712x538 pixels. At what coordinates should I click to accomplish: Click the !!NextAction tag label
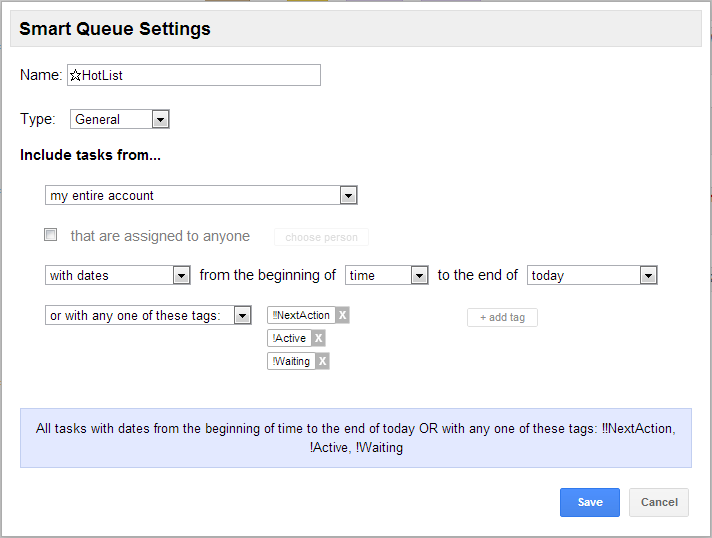point(301,315)
